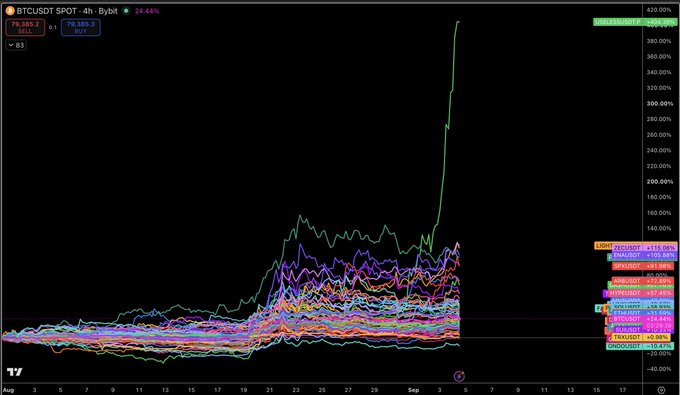Click the 79,385.3 BUY button

[81, 27]
